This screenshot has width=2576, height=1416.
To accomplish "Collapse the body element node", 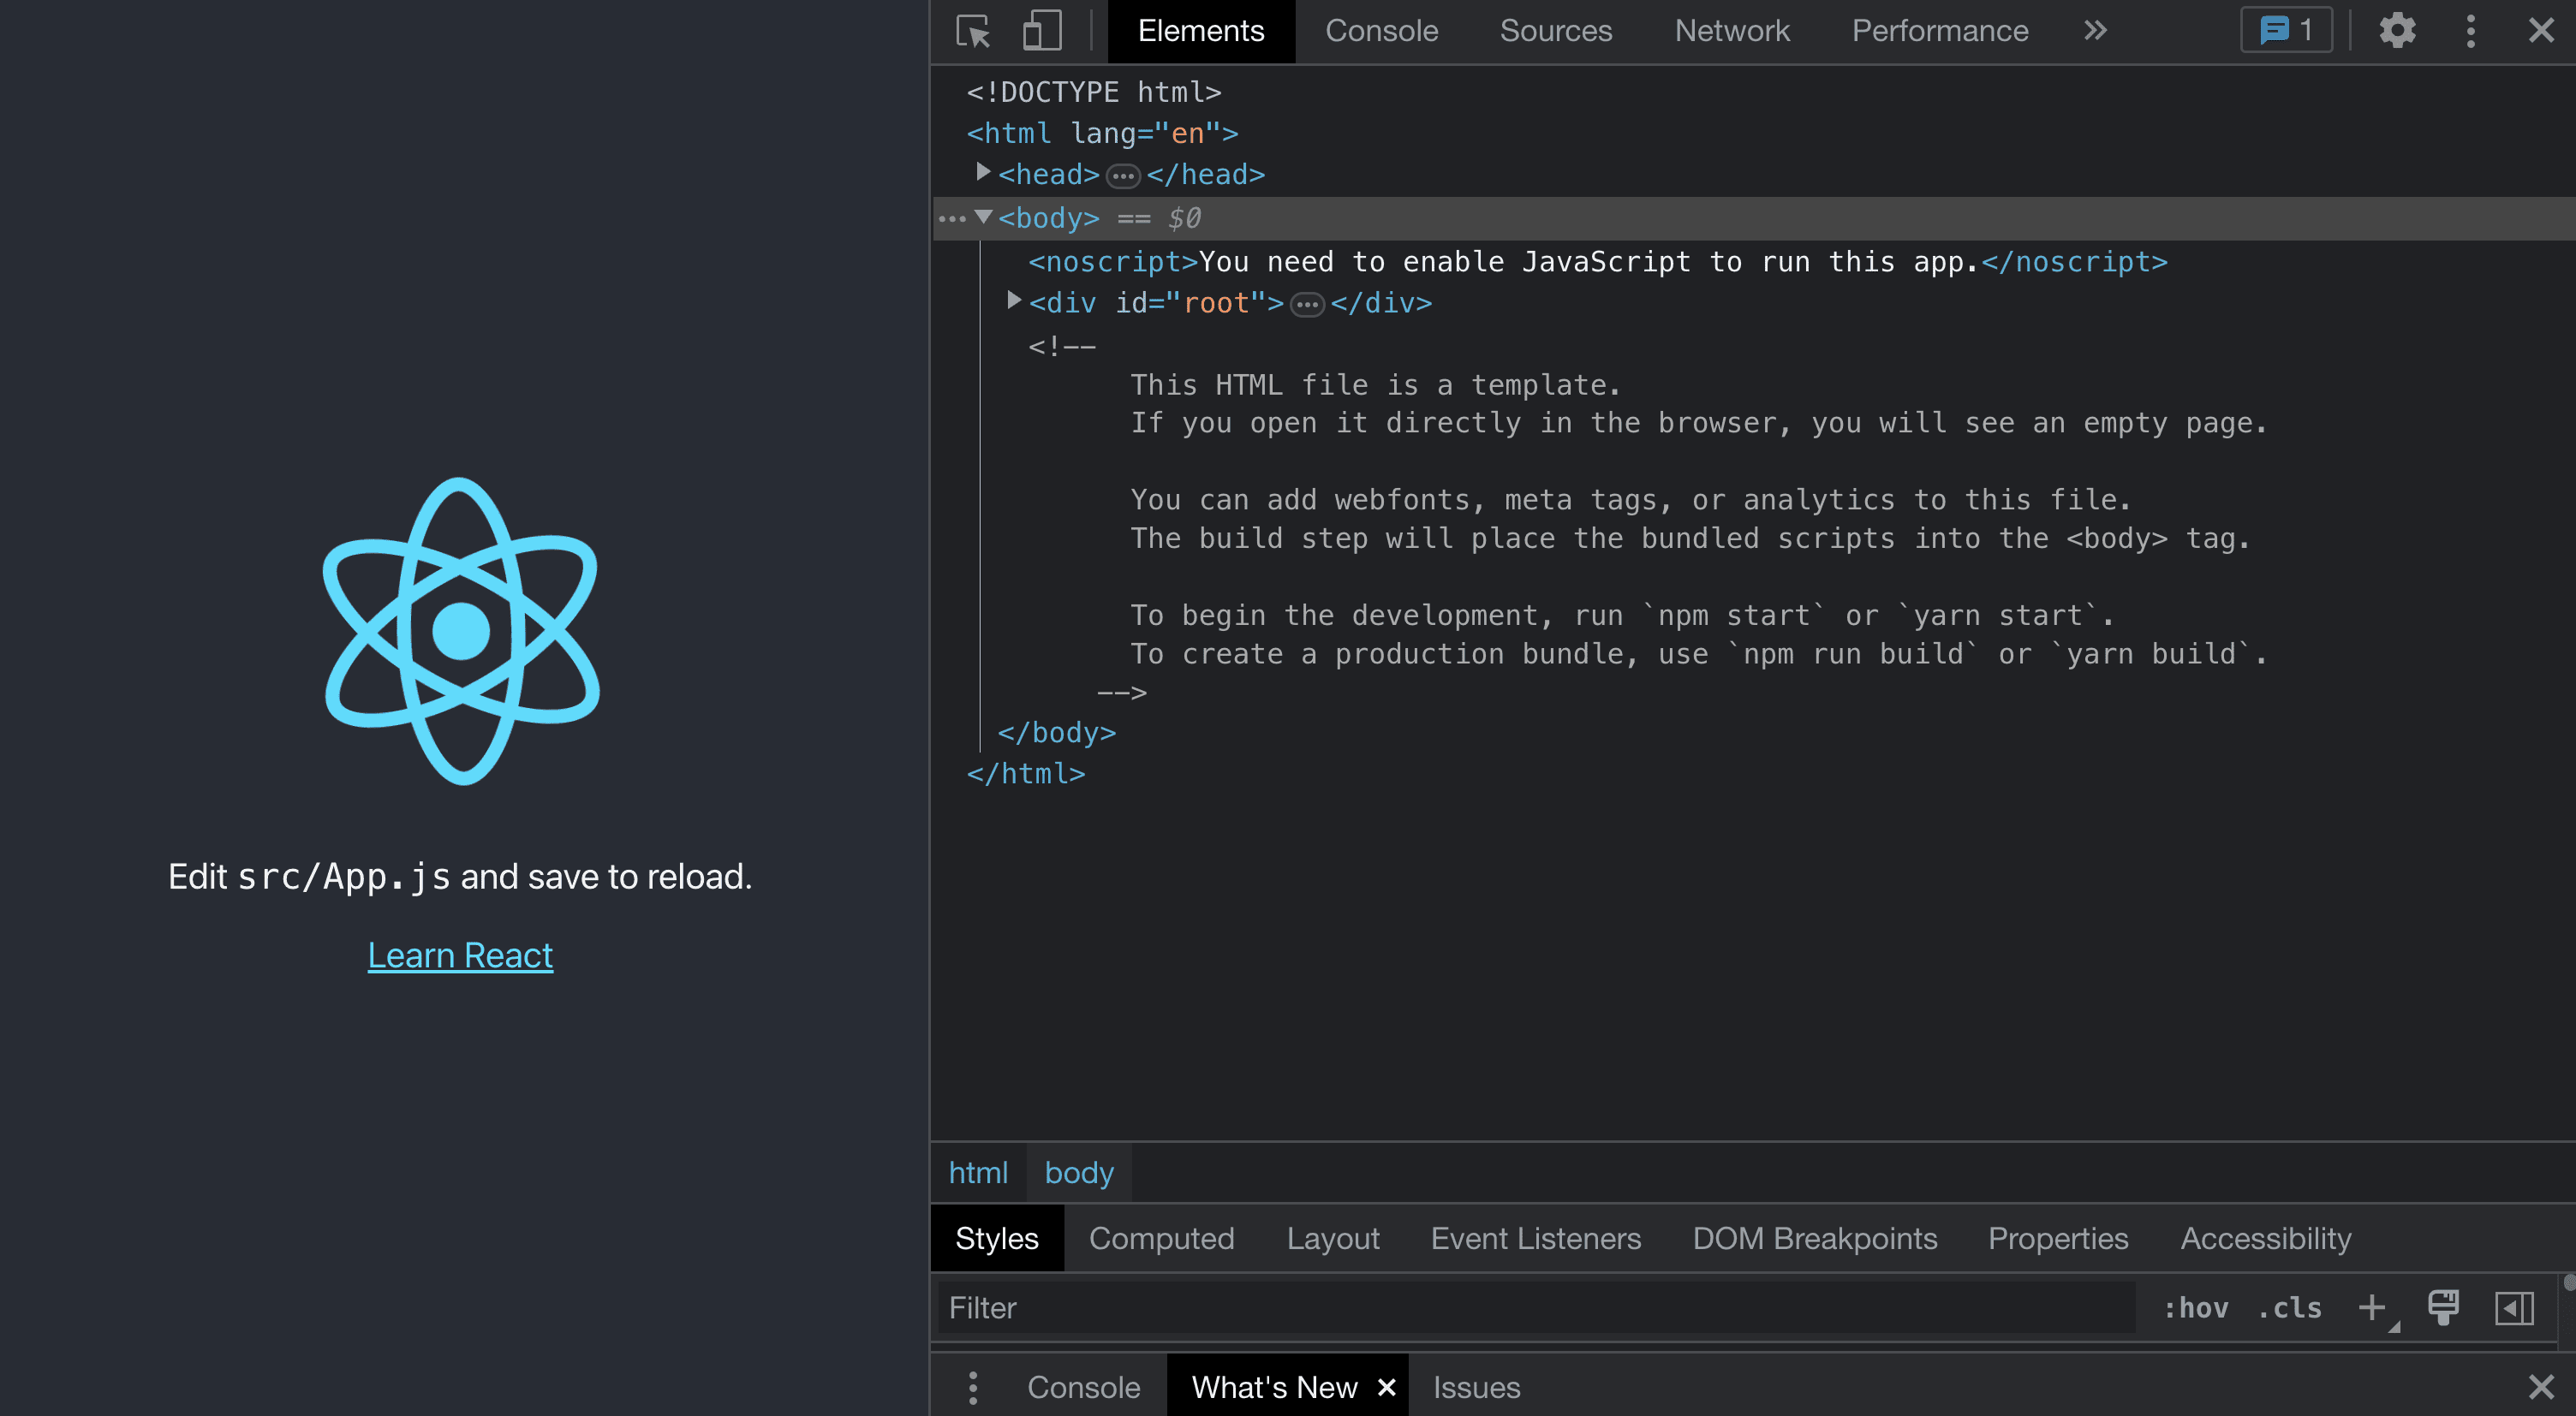I will pyautogui.click(x=983, y=217).
